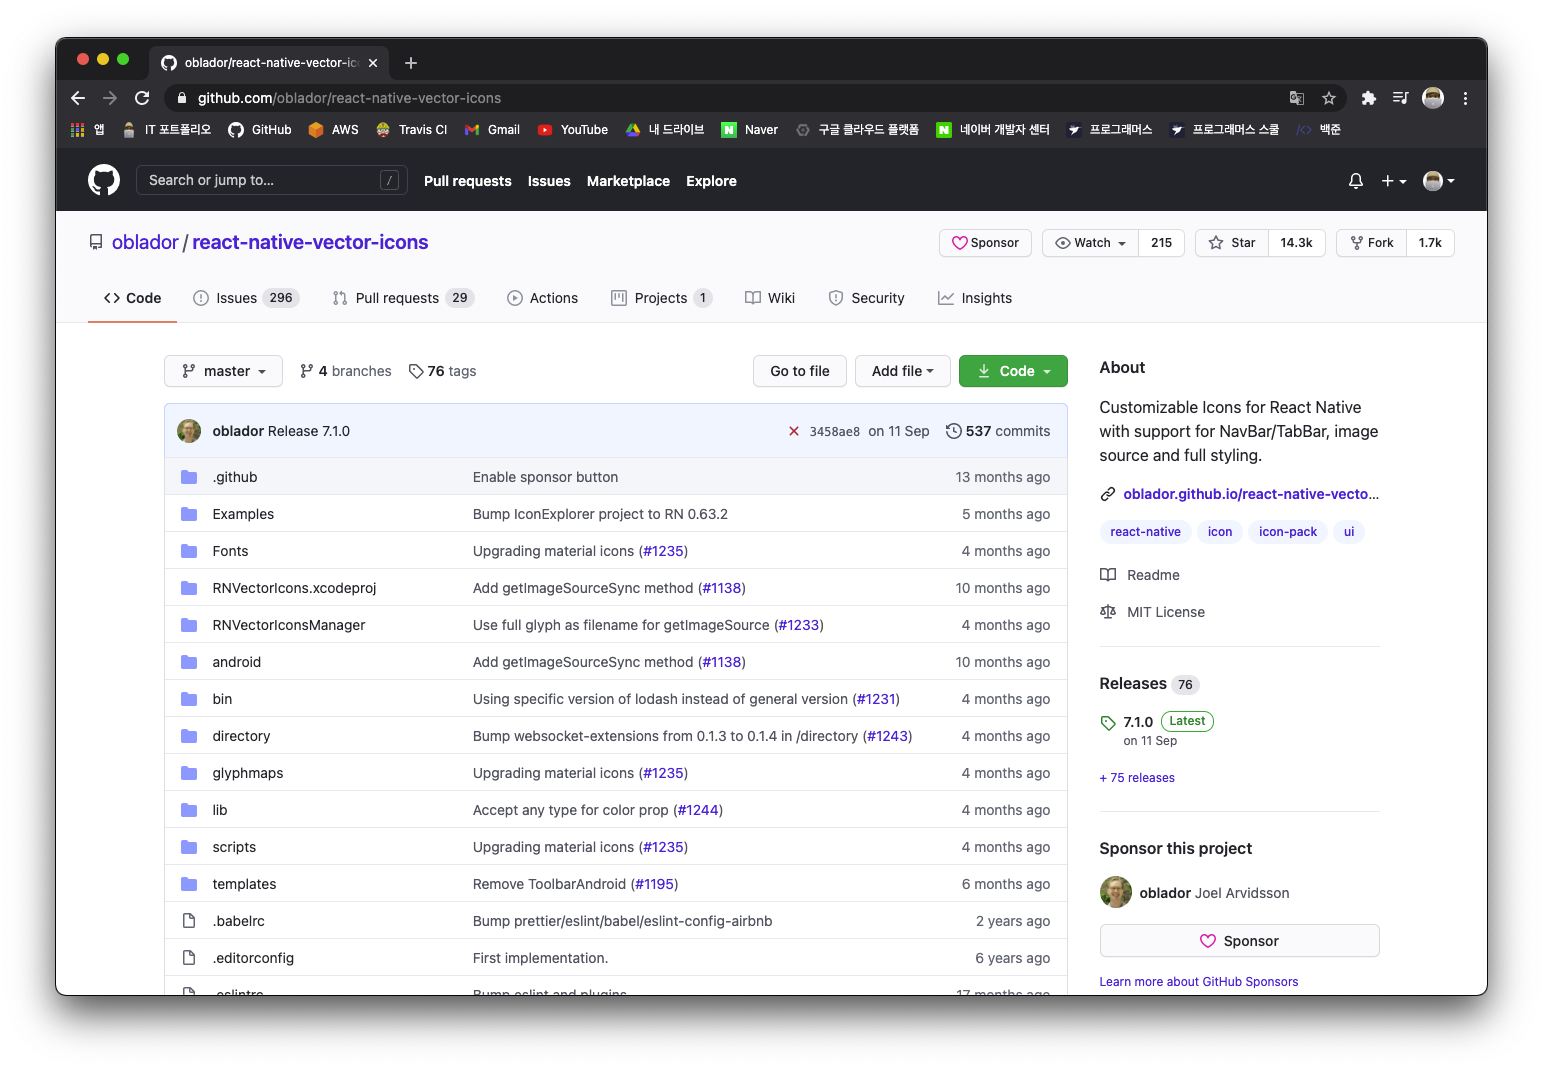This screenshot has height=1069, width=1543.
Task: Close the oblador/react-native-vector-icons tab
Action: 373,63
